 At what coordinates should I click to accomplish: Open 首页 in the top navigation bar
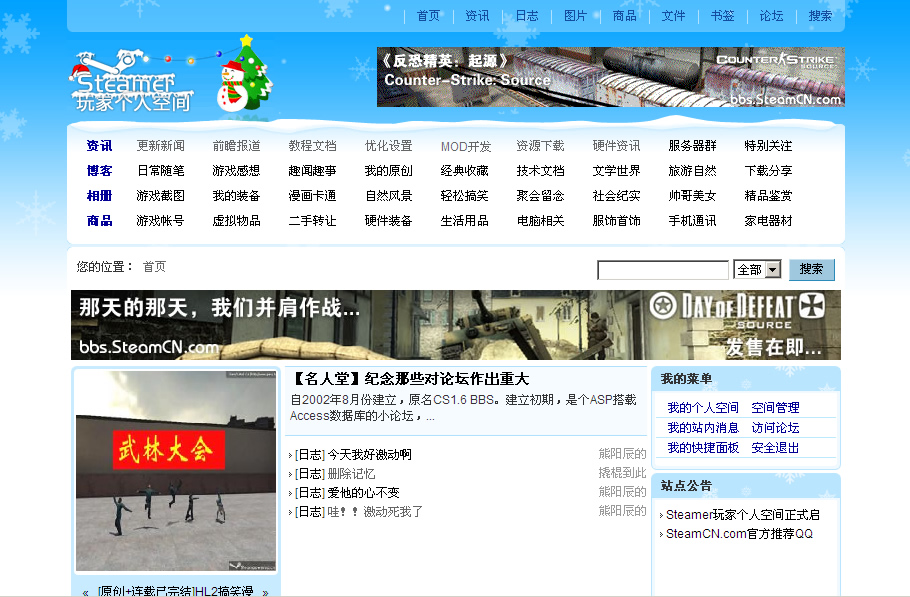[x=428, y=16]
